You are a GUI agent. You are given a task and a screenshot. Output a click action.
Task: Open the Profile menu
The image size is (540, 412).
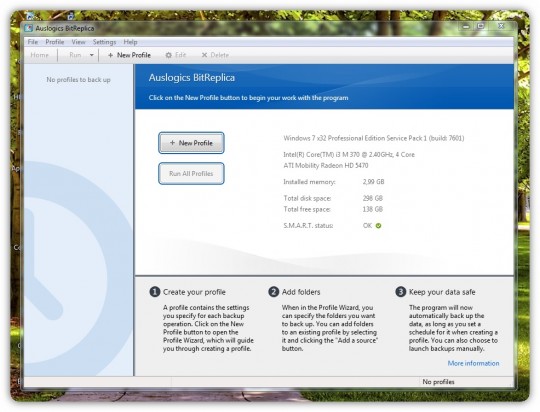coord(55,42)
